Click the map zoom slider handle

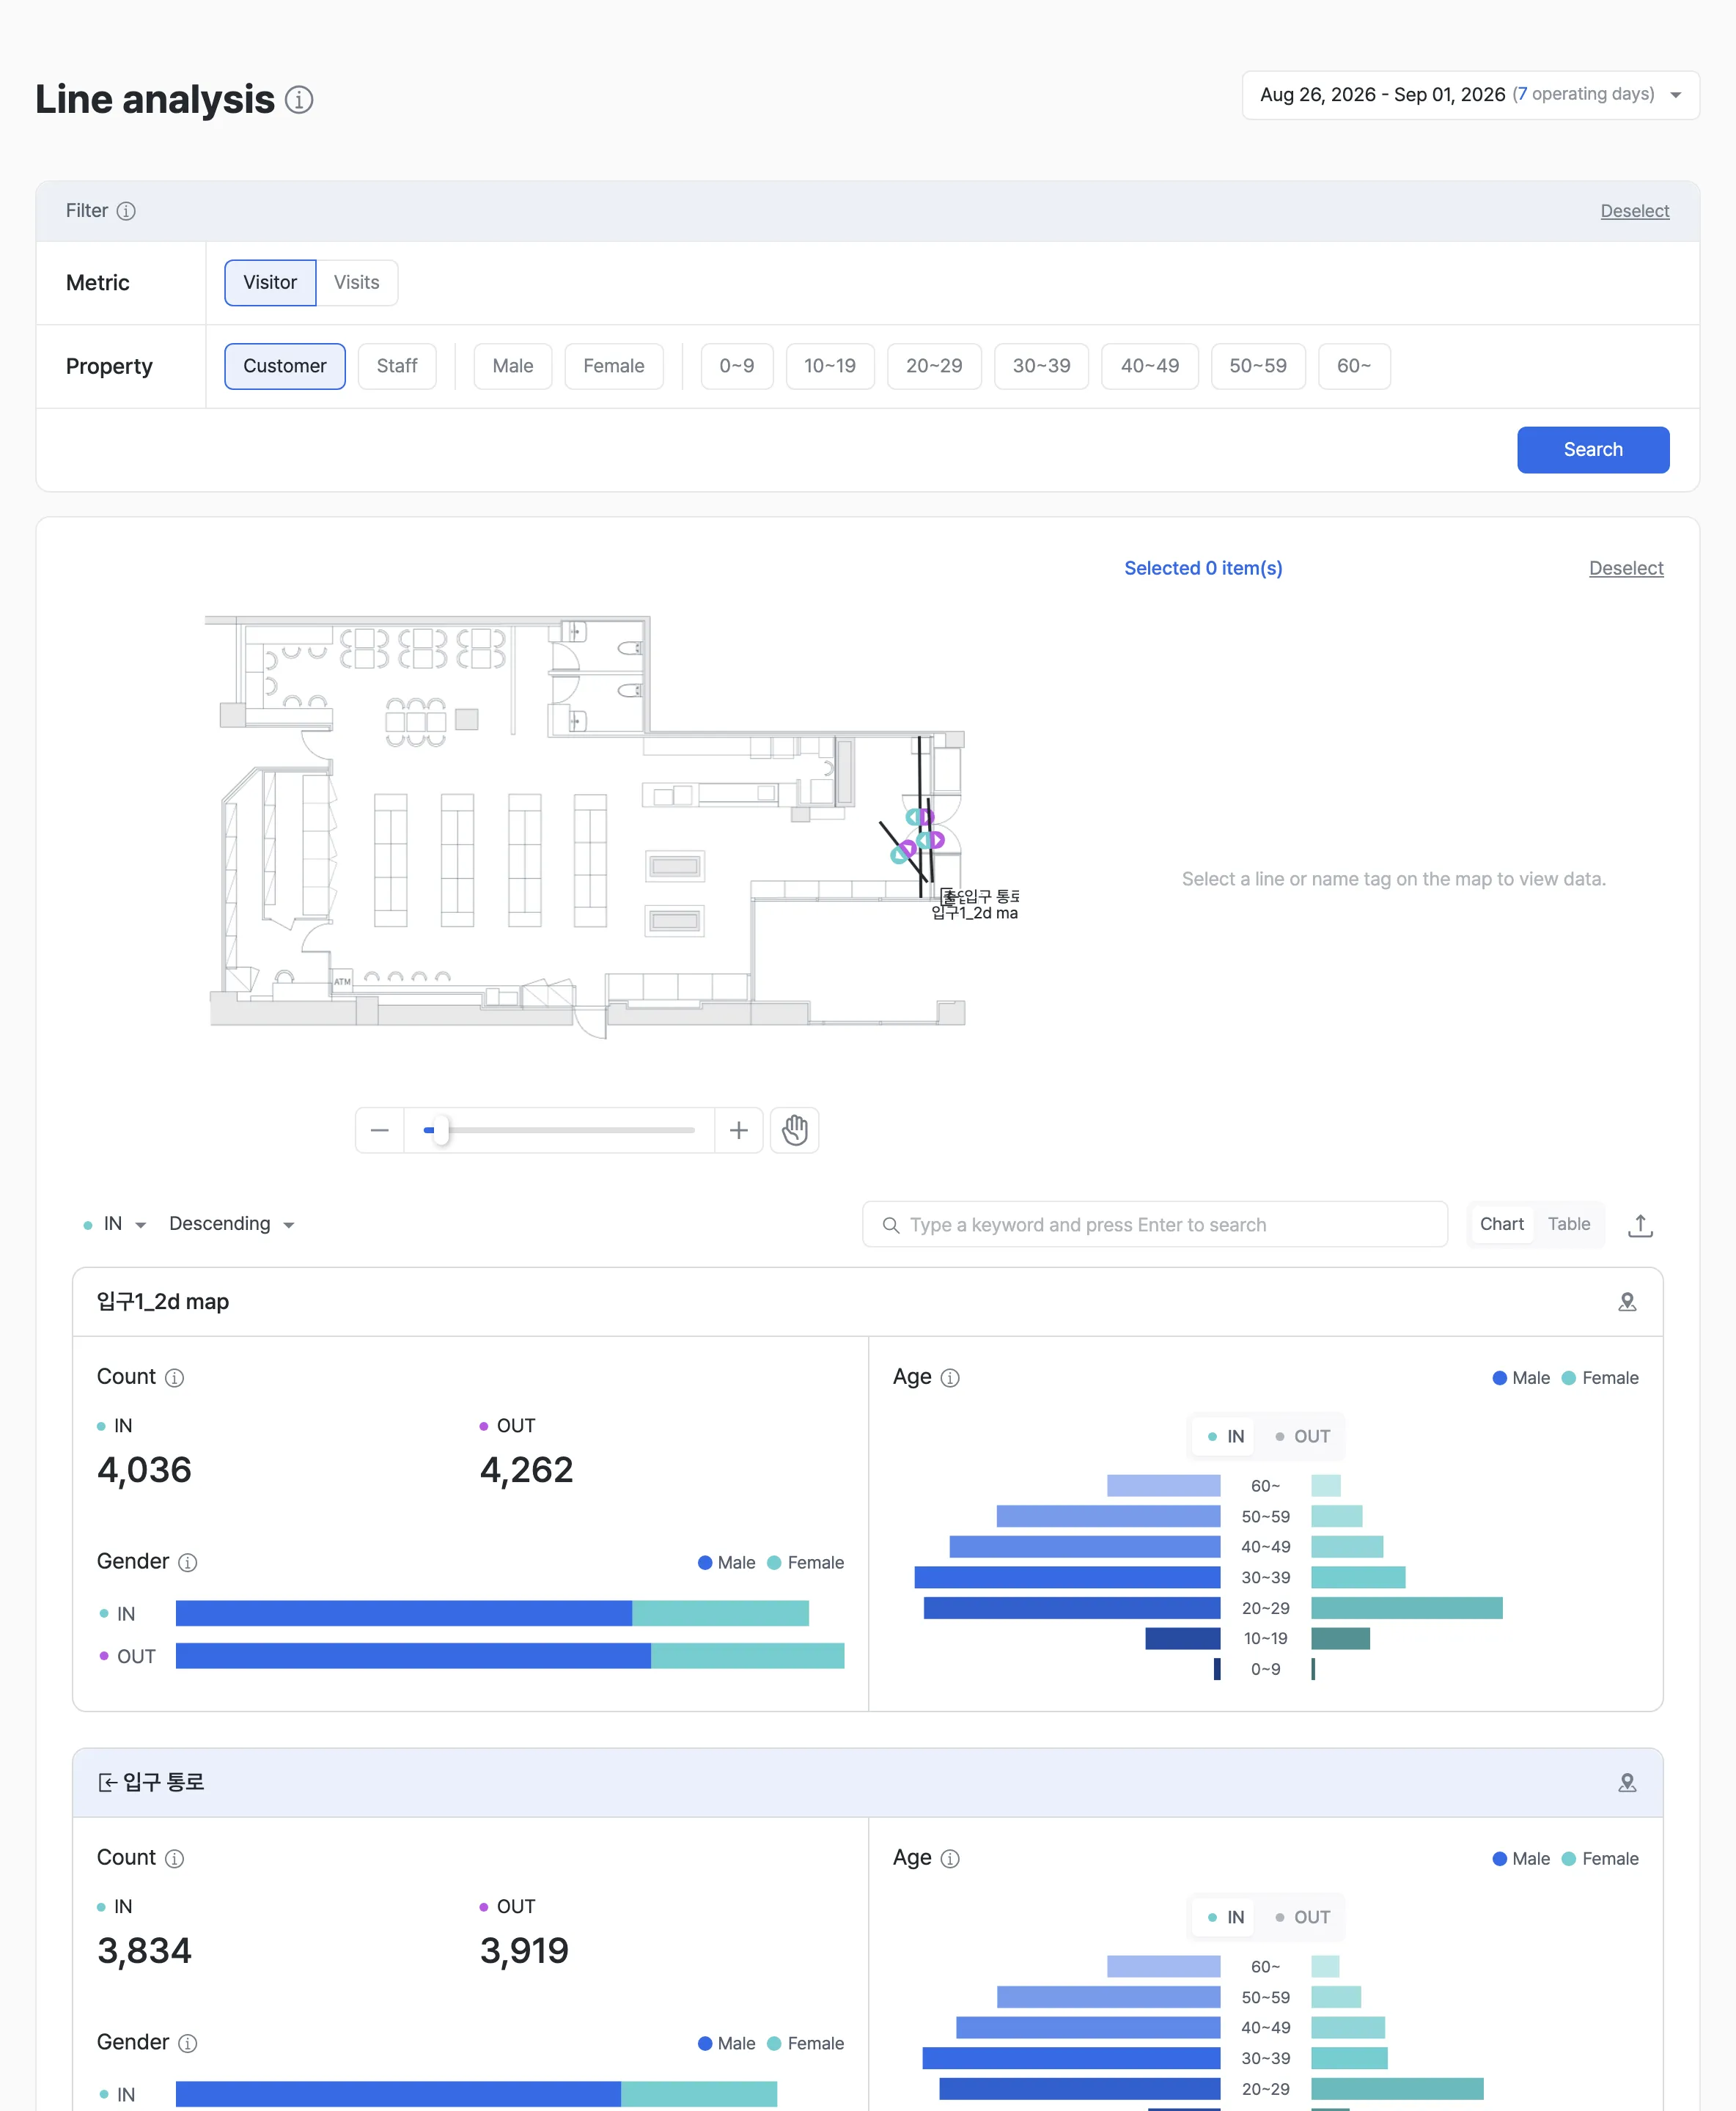coord(441,1130)
